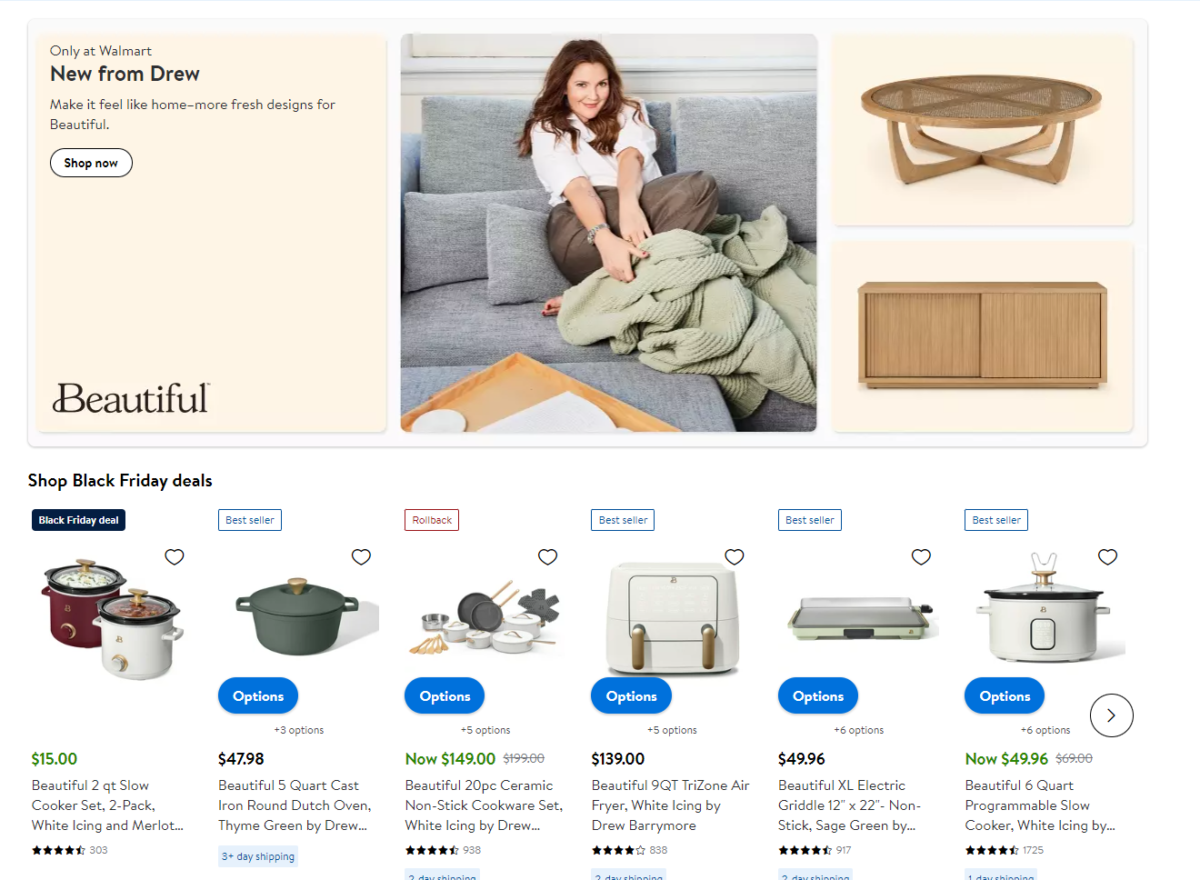Open the 20pc Ceramic Non-Stick Cookware Set link
This screenshot has width=1200, height=880.
coord(484,805)
